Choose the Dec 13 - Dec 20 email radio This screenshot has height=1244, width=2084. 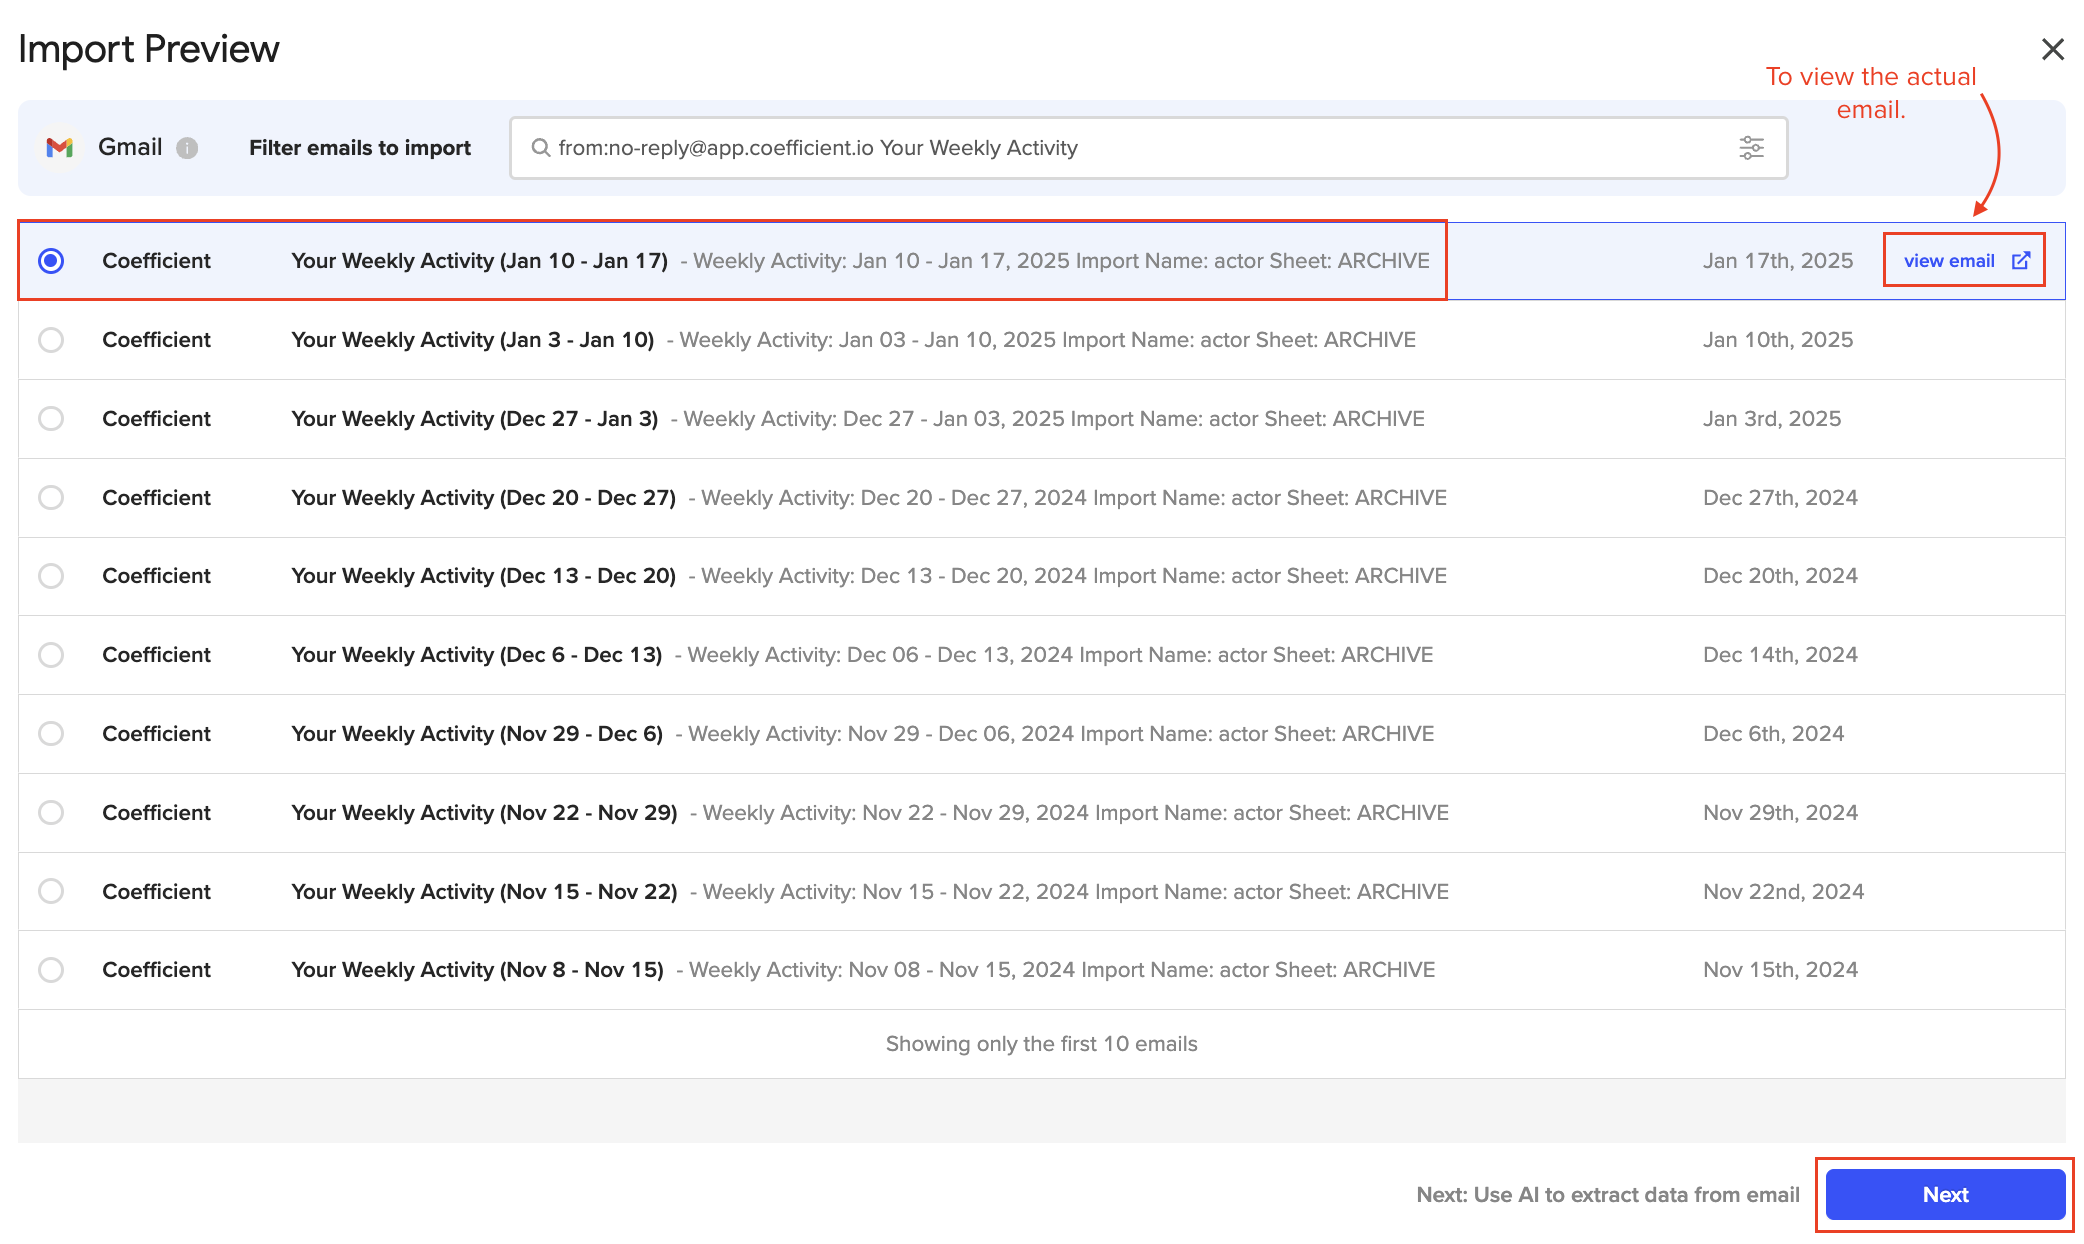tap(51, 576)
